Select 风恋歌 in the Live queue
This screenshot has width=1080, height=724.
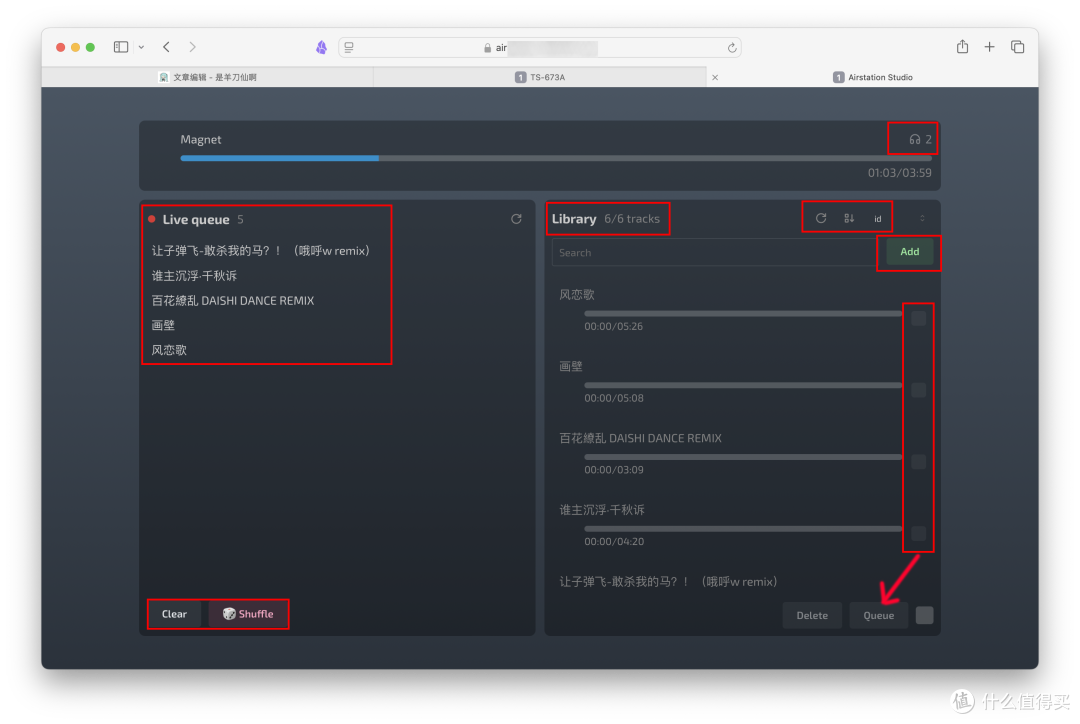coord(169,350)
